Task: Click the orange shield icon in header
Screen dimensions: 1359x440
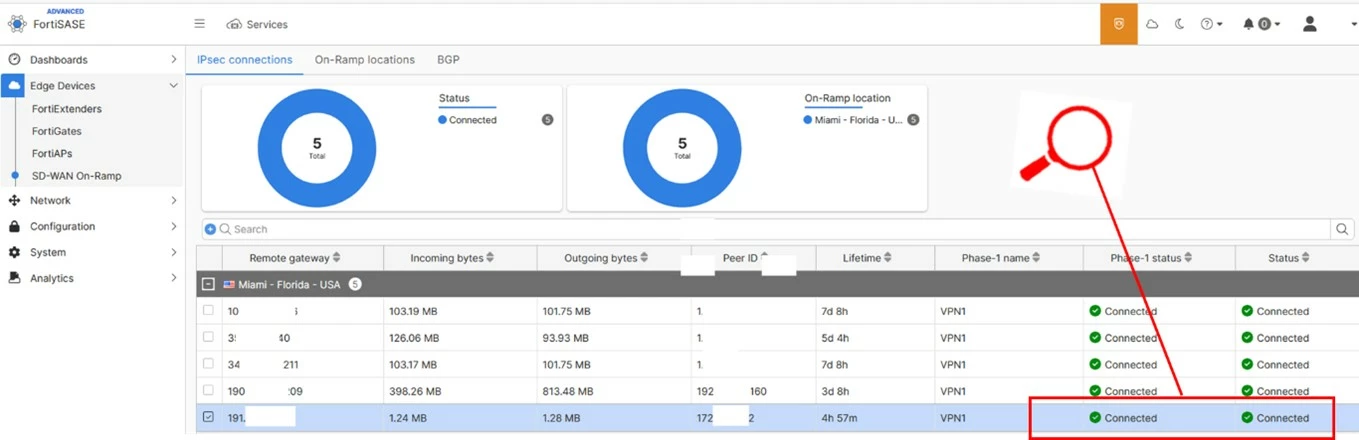Action: click(x=1119, y=24)
